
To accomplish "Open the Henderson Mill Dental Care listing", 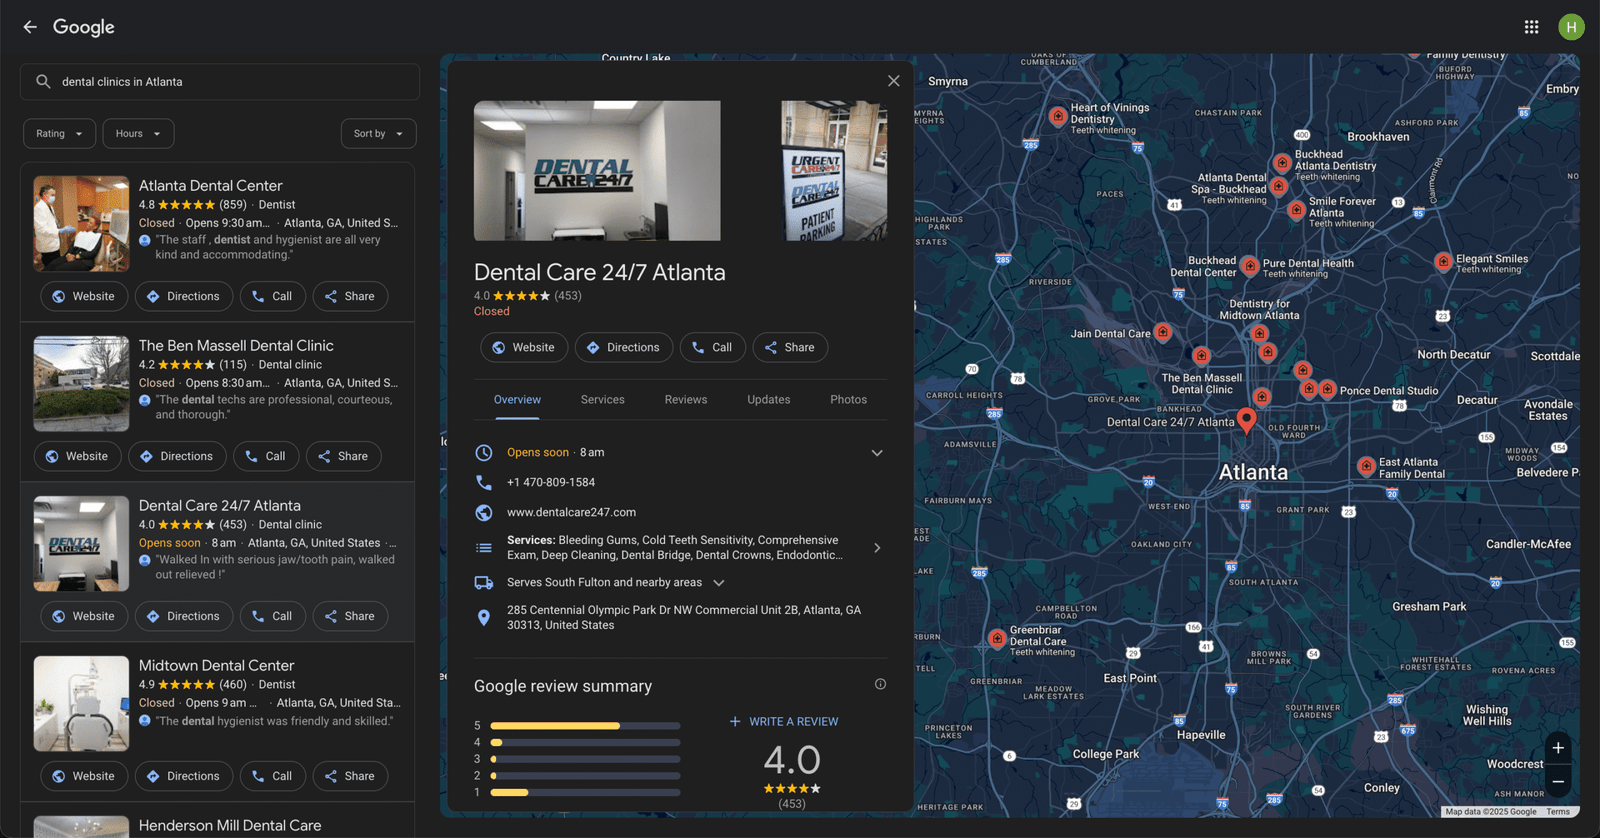I will (x=230, y=825).
